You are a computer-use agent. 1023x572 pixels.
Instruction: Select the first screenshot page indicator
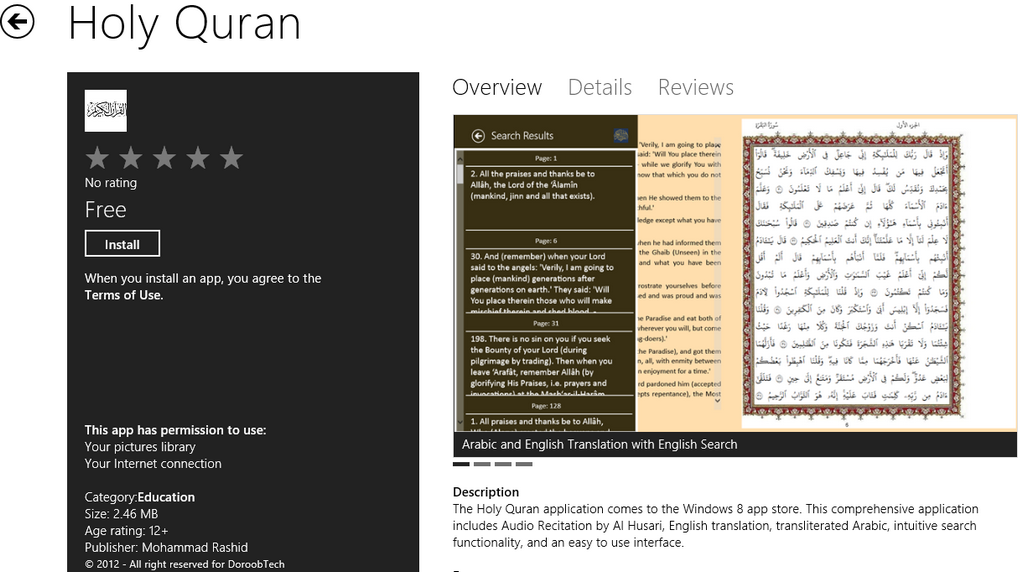coord(461,464)
